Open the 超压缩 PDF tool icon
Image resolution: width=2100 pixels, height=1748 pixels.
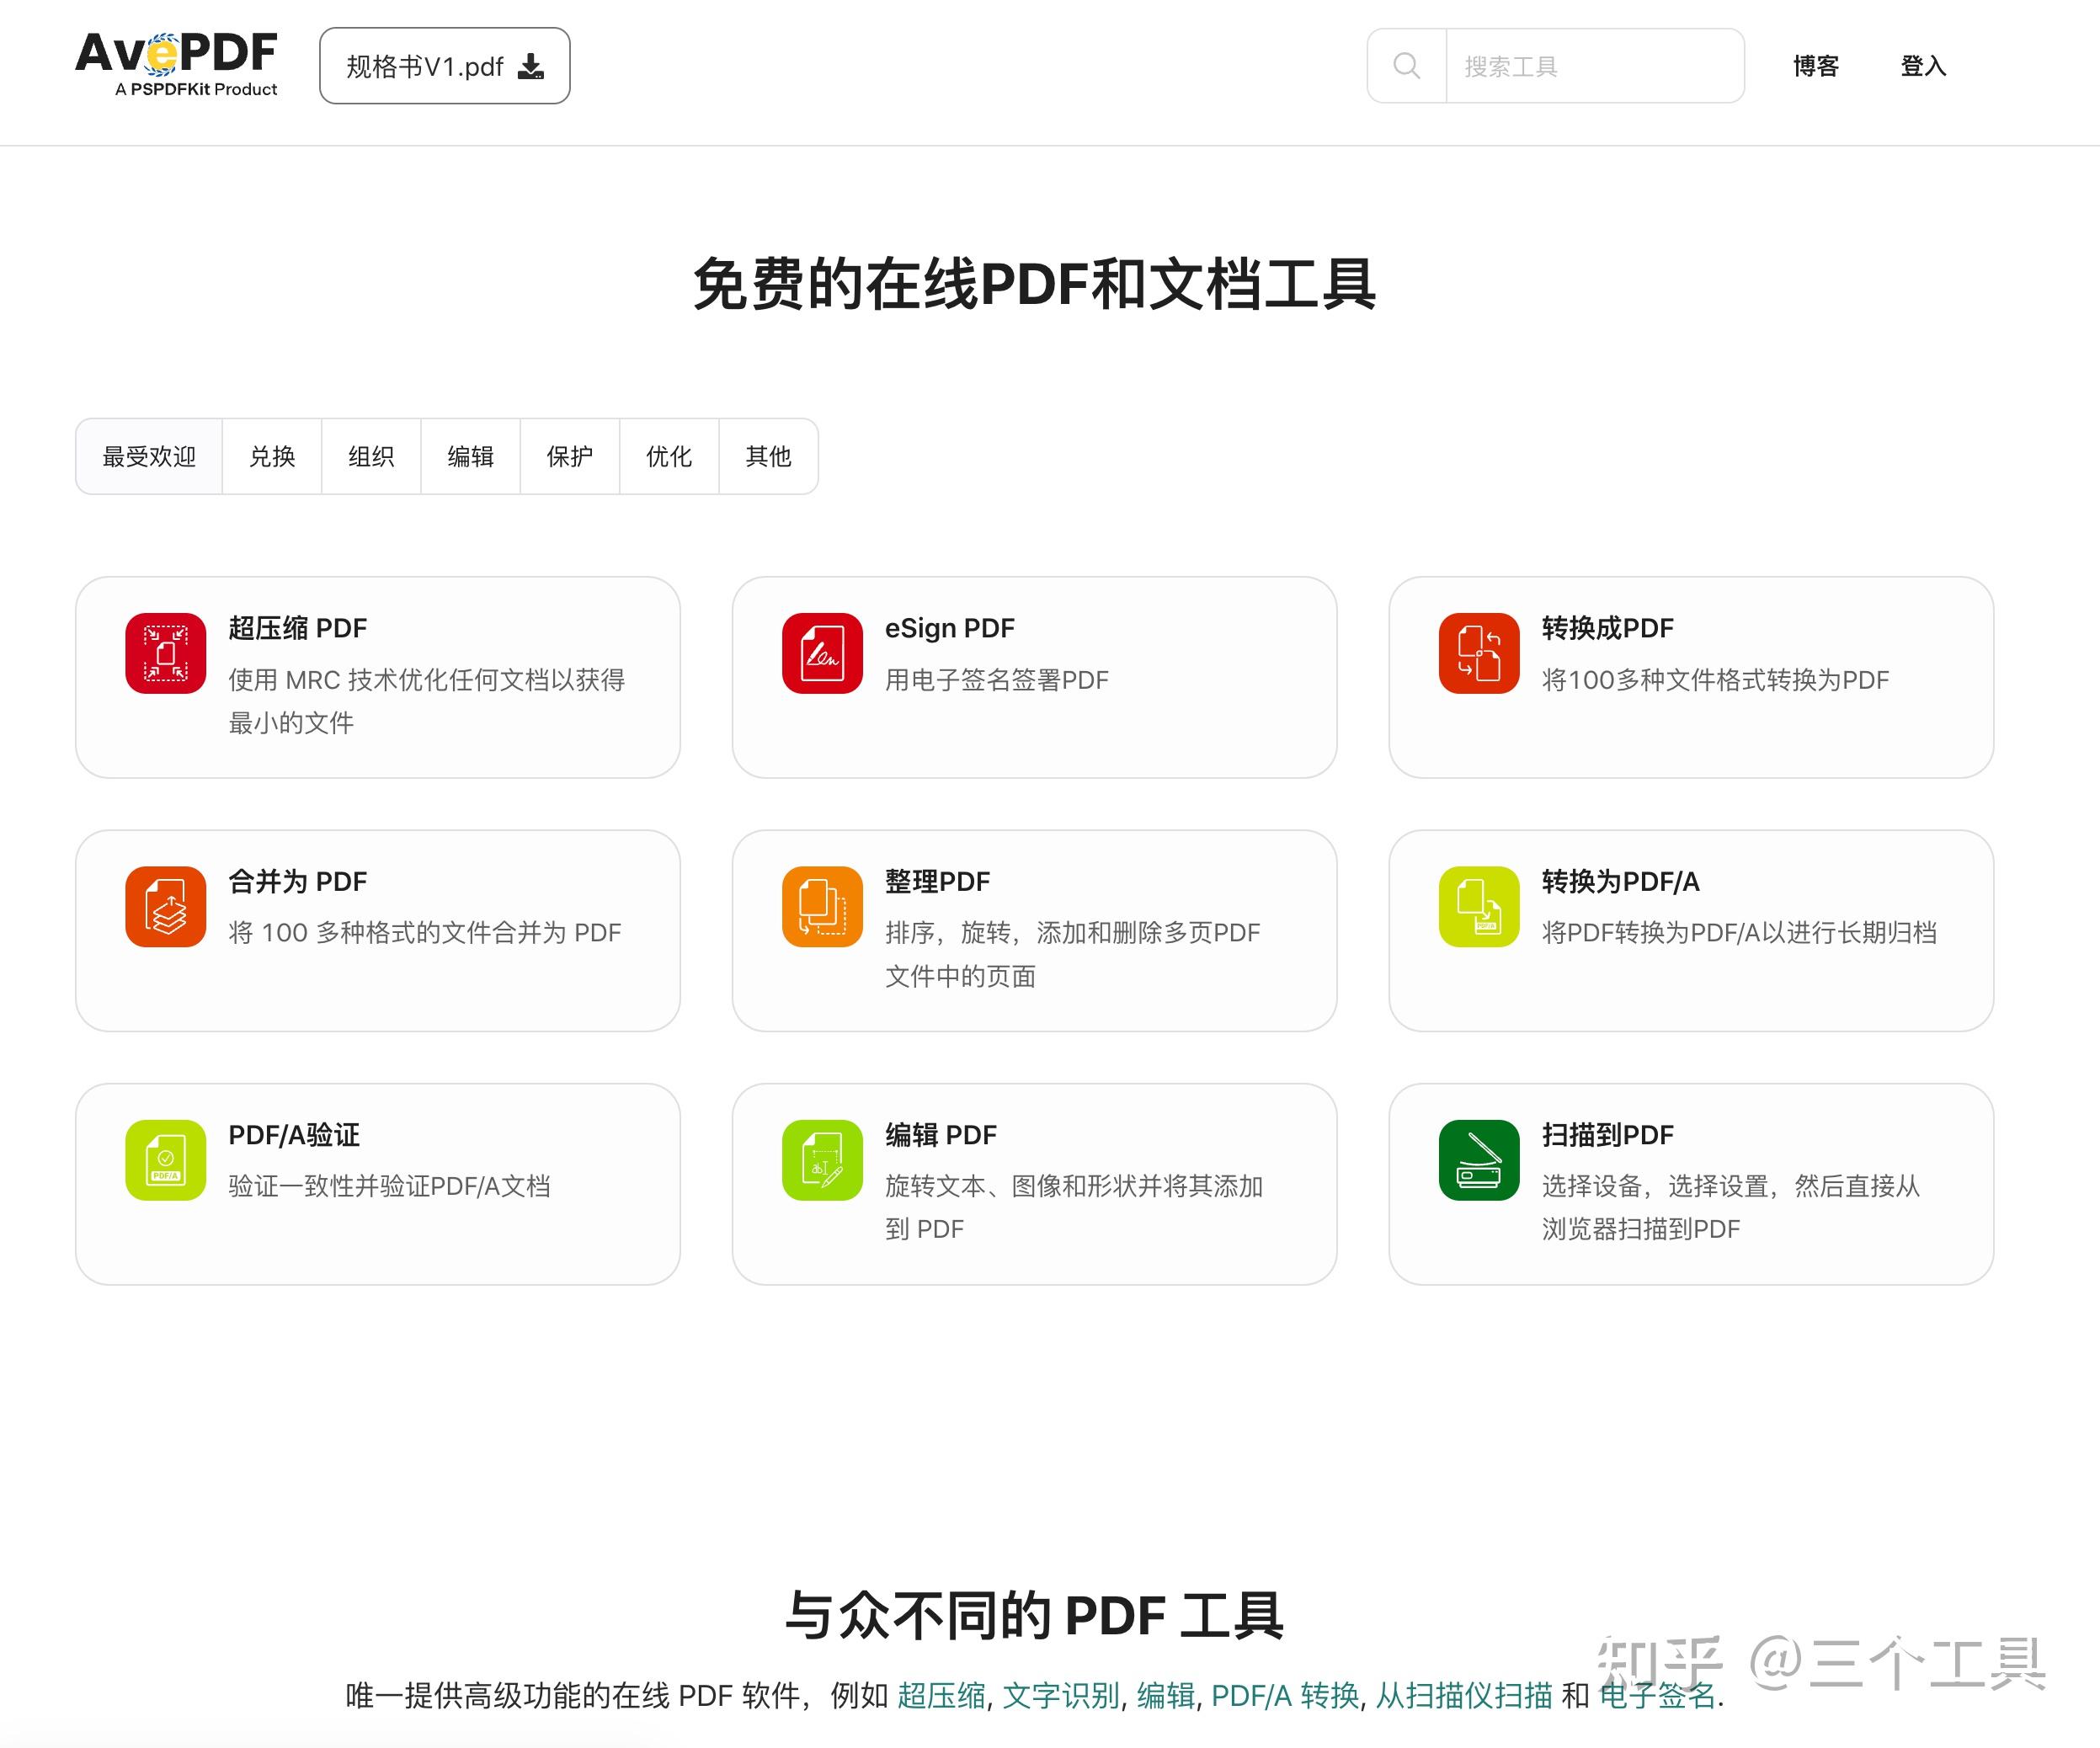(166, 653)
